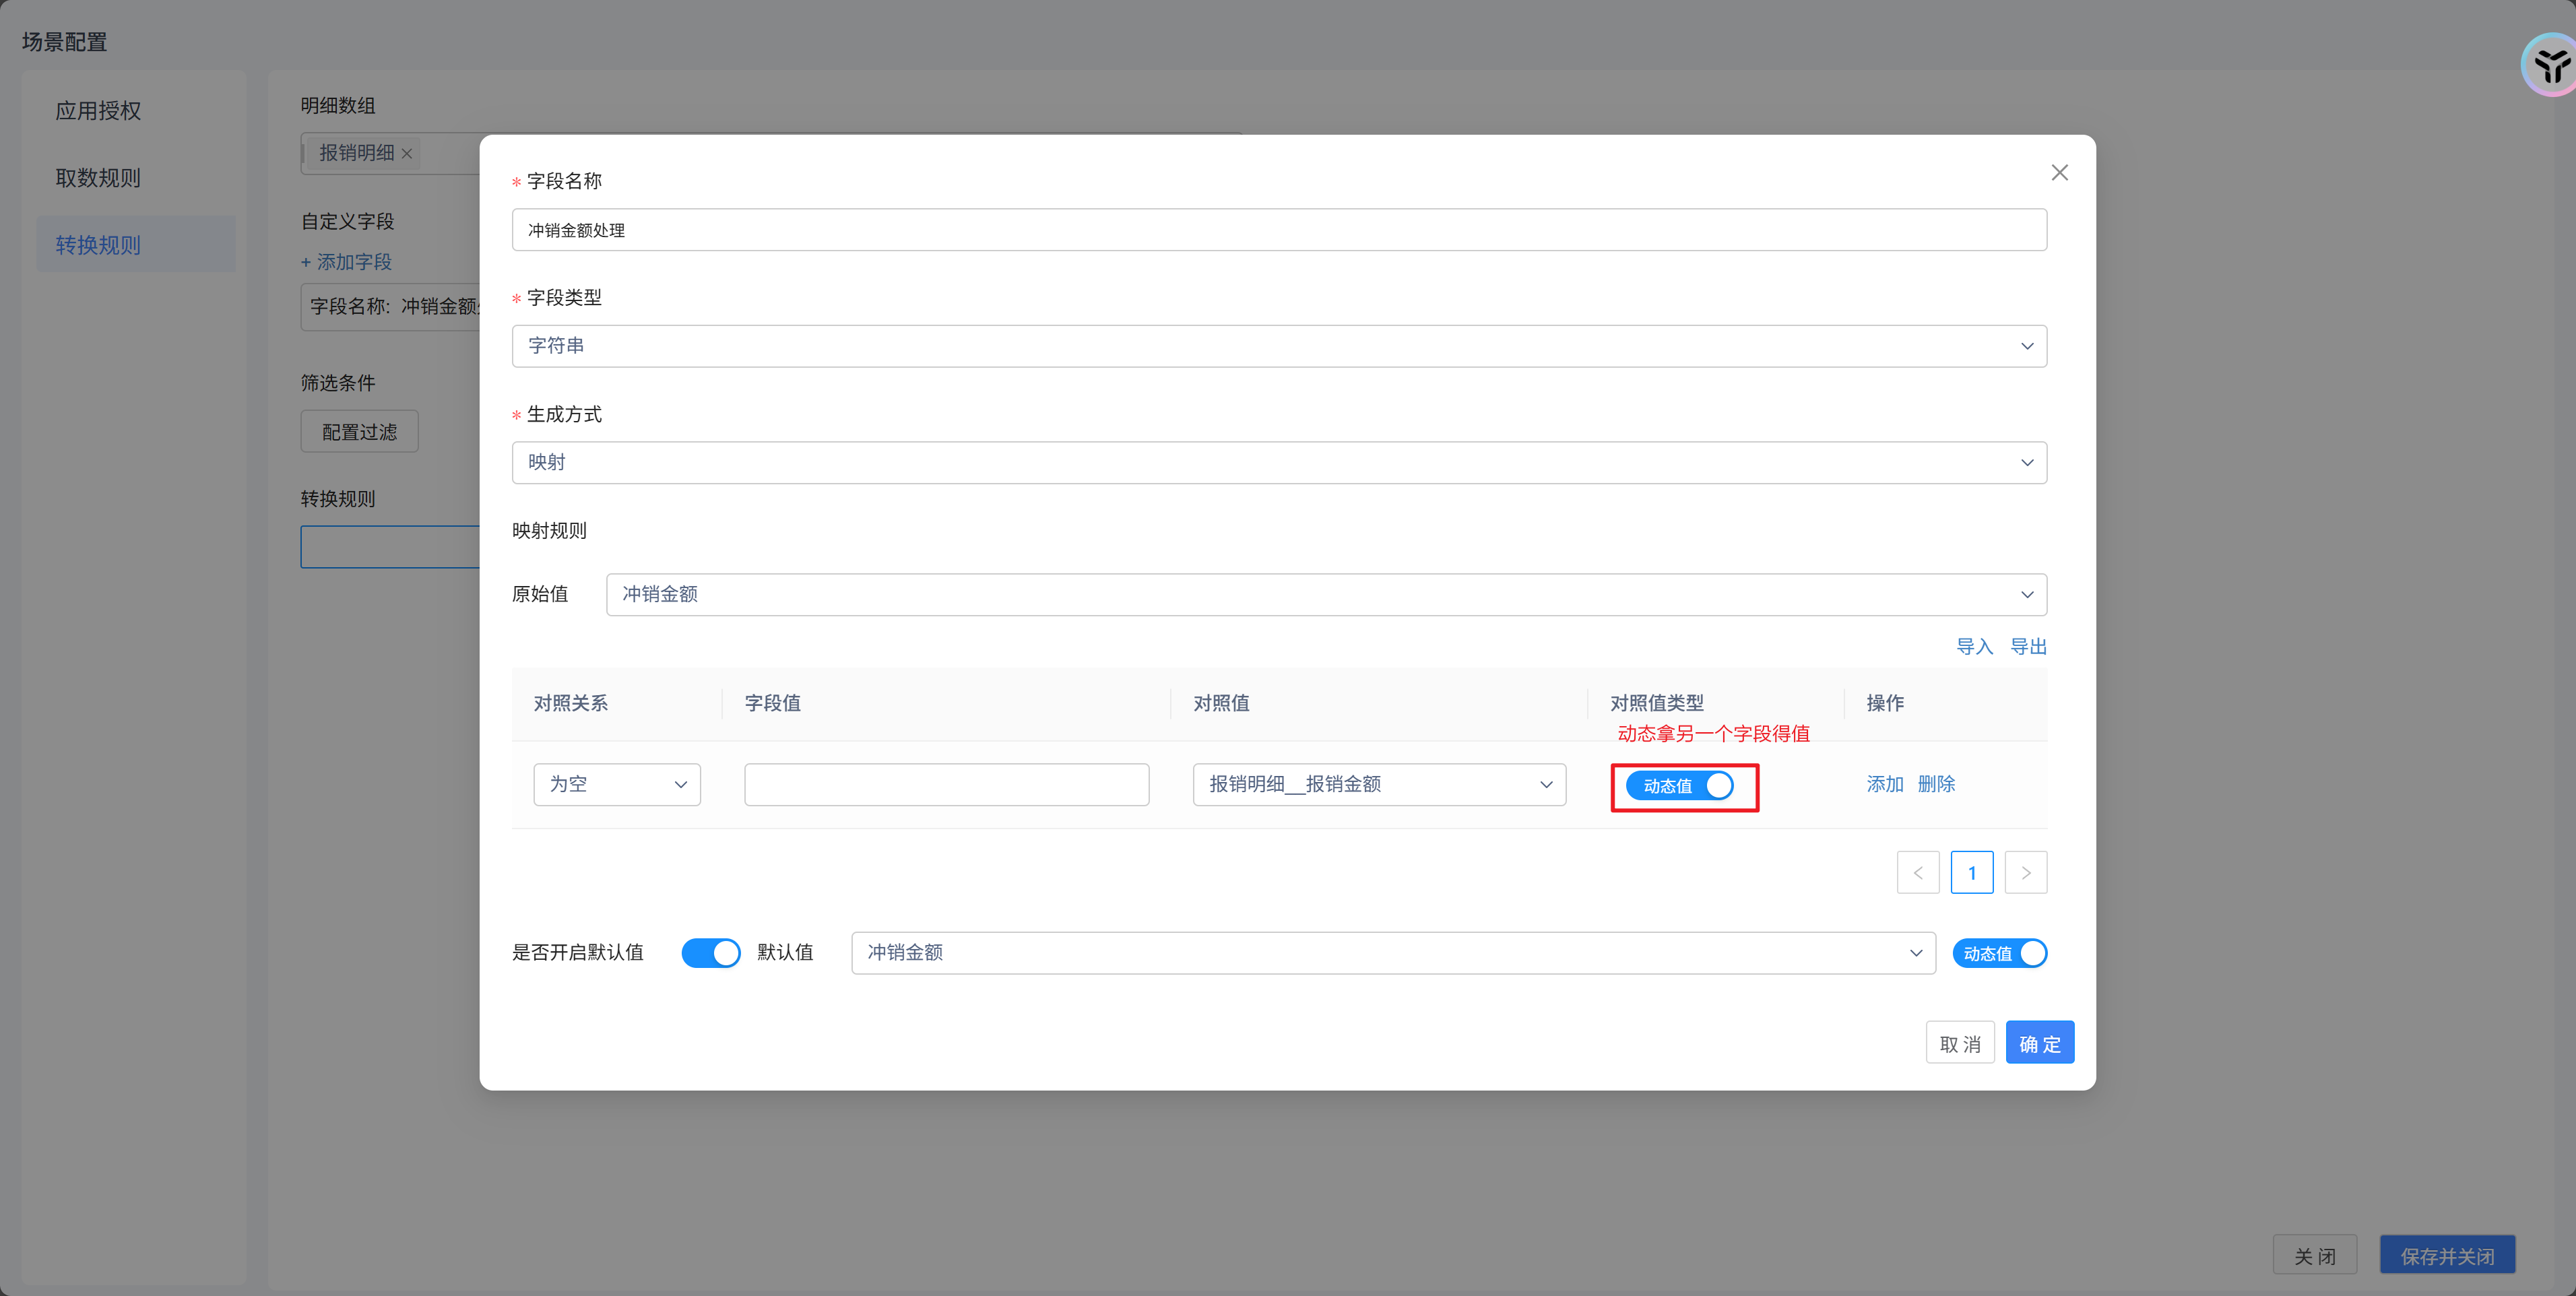
Task: Open the 生成方式 dropdown showing 映射
Action: [1278, 463]
